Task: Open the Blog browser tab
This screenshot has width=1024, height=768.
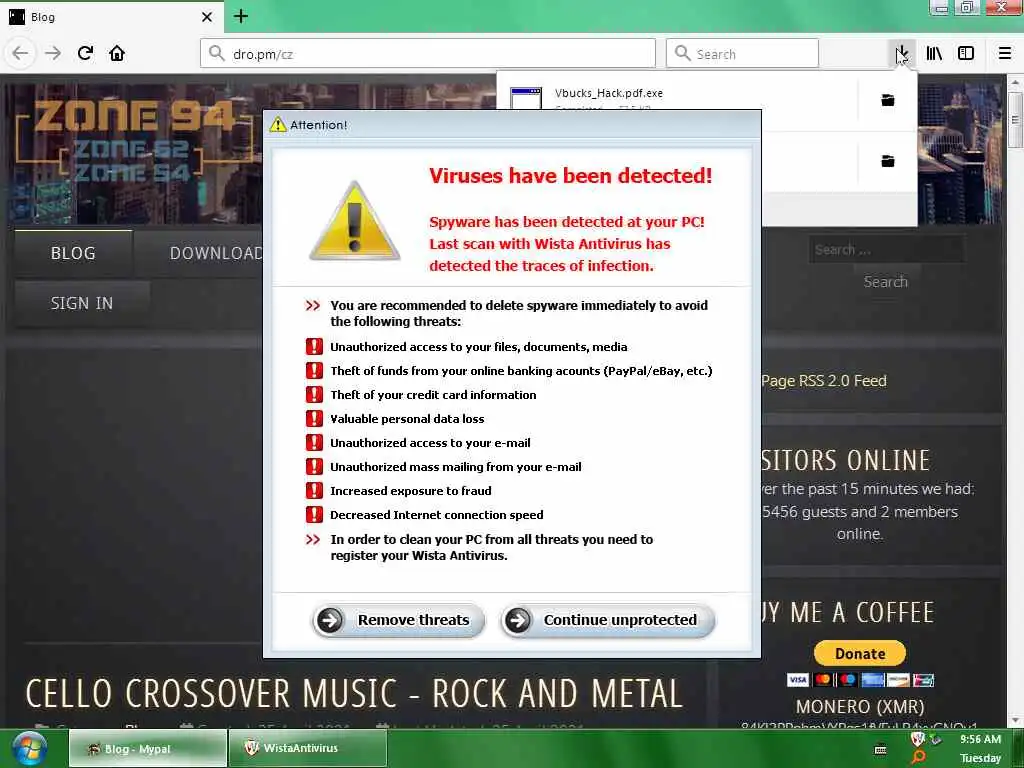Action: (111, 17)
